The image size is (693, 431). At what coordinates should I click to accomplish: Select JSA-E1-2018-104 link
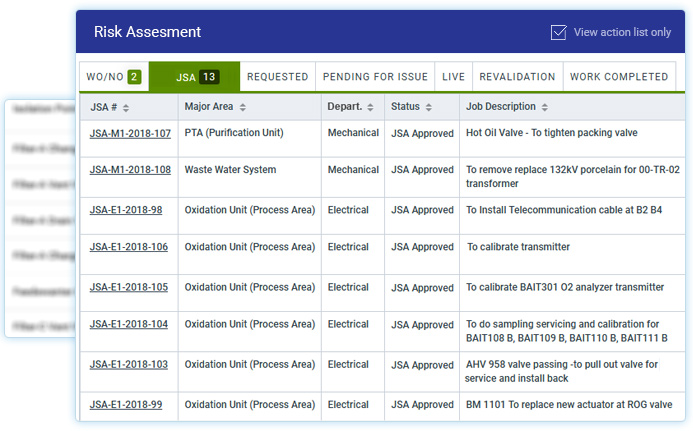tap(129, 325)
